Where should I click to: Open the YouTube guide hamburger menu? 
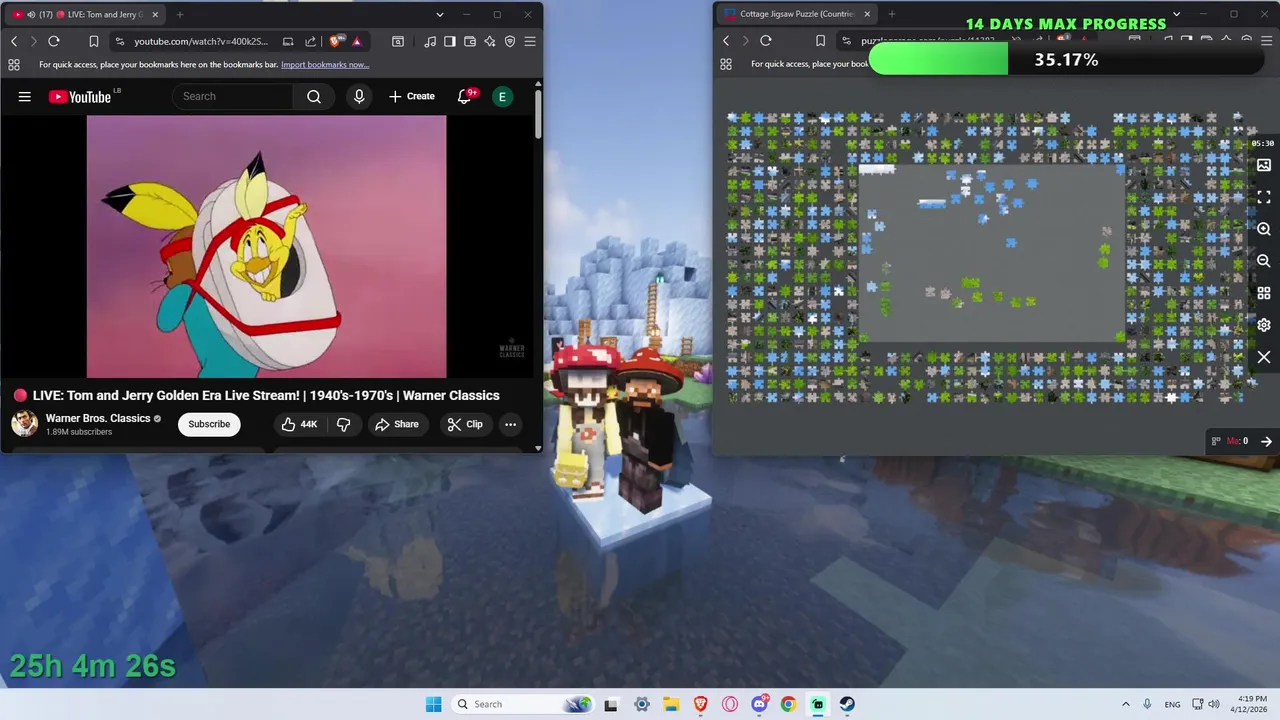25,97
